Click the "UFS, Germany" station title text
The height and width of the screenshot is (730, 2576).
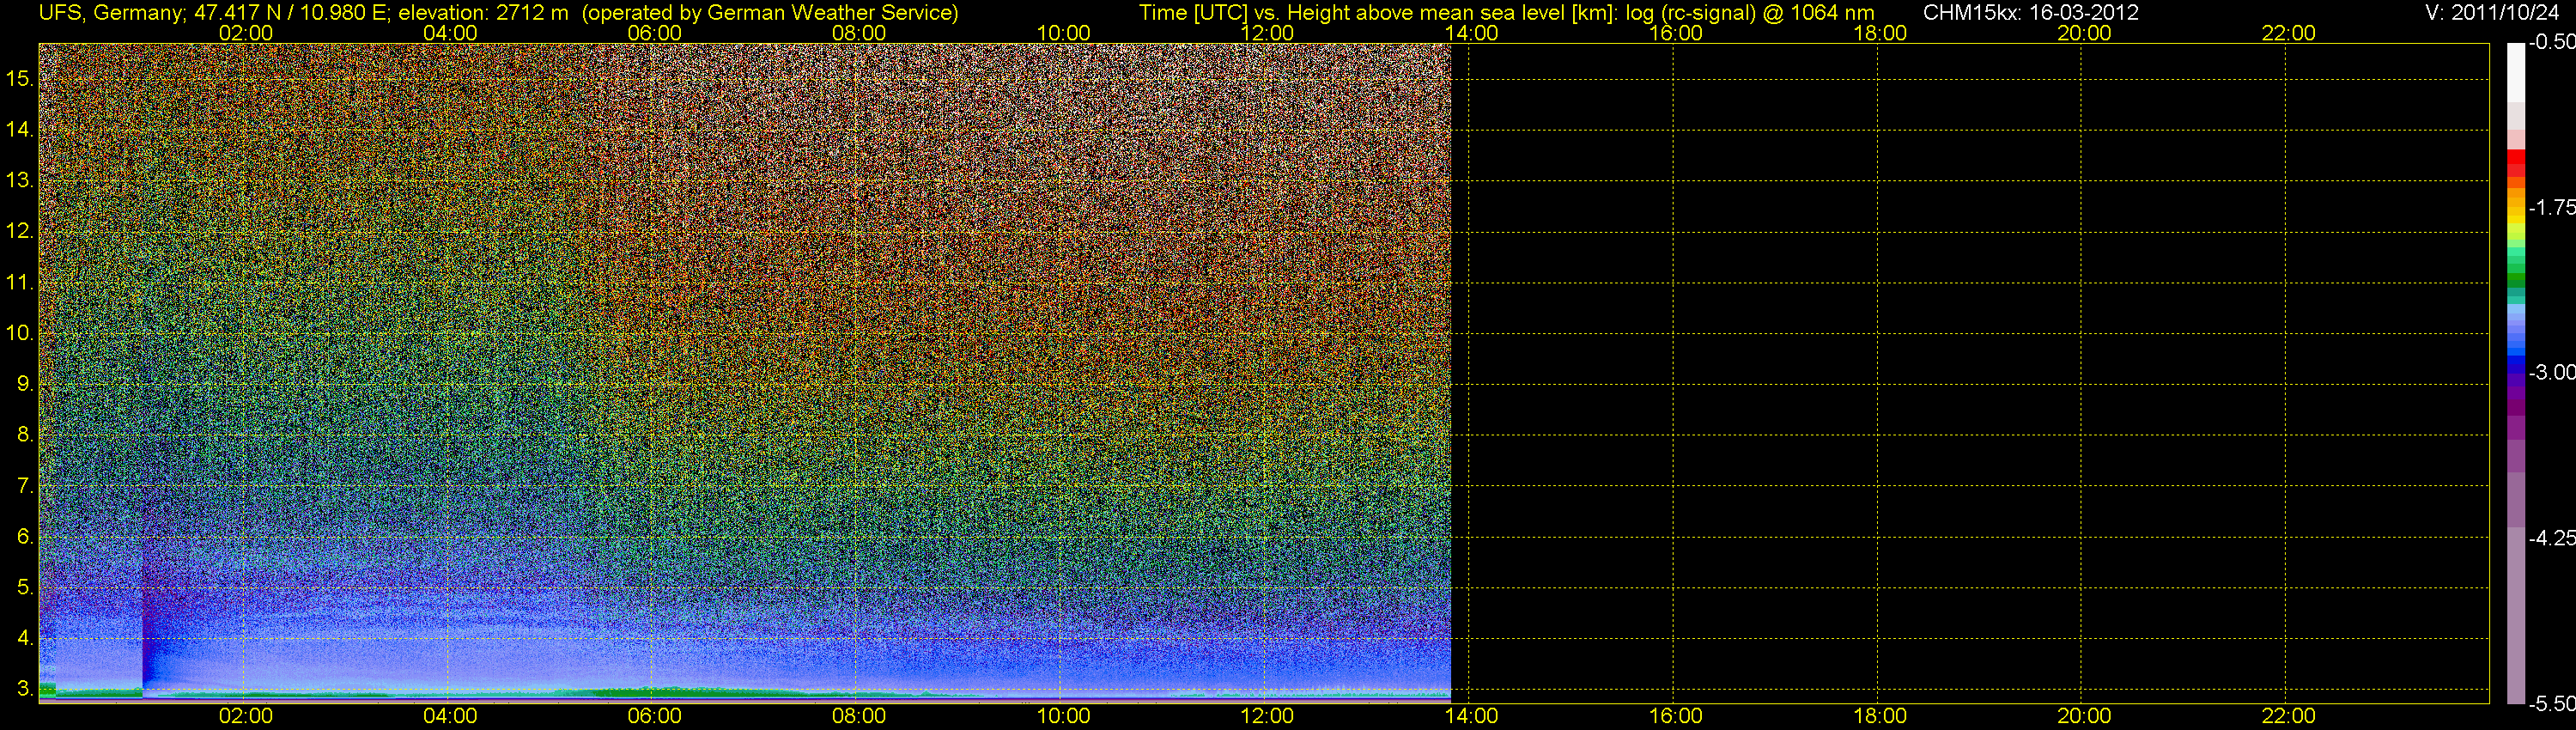pyautogui.click(x=110, y=13)
